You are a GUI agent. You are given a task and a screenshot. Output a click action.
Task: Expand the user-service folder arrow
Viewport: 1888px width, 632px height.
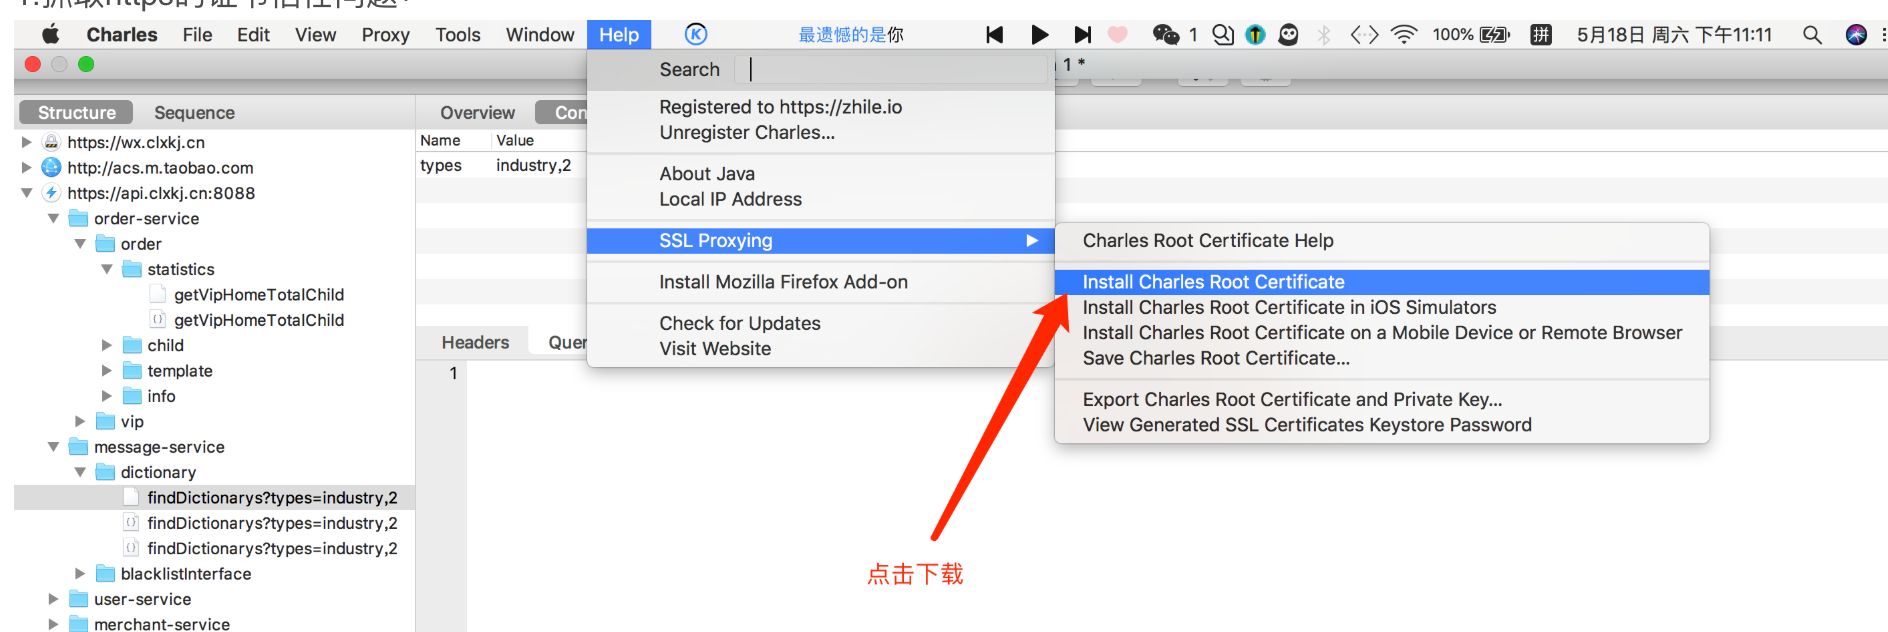coord(53,599)
